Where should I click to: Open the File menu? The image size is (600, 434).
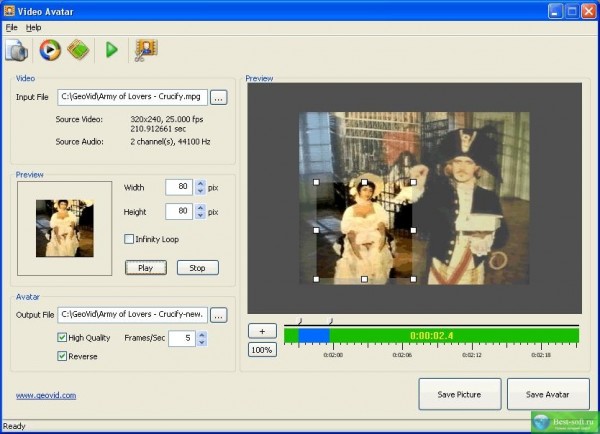(12, 27)
